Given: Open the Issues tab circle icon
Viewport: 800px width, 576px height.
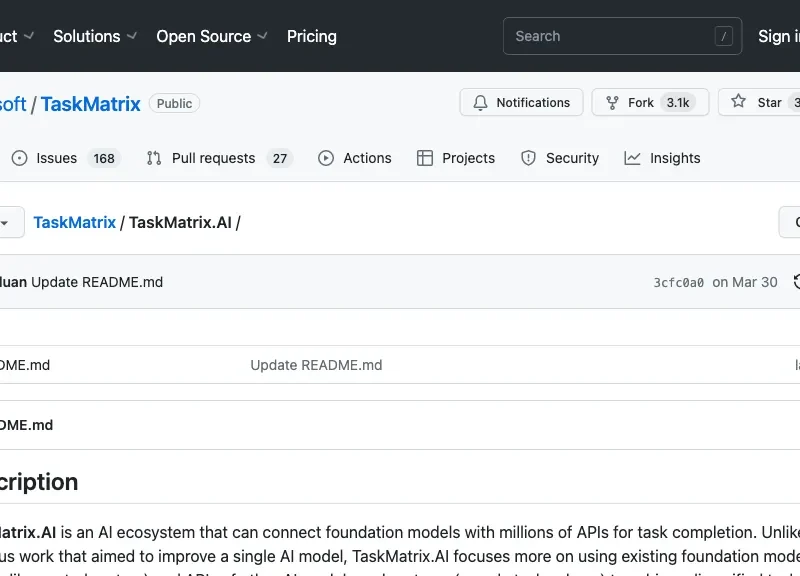Looking at the screenshot, I should 19,158.
